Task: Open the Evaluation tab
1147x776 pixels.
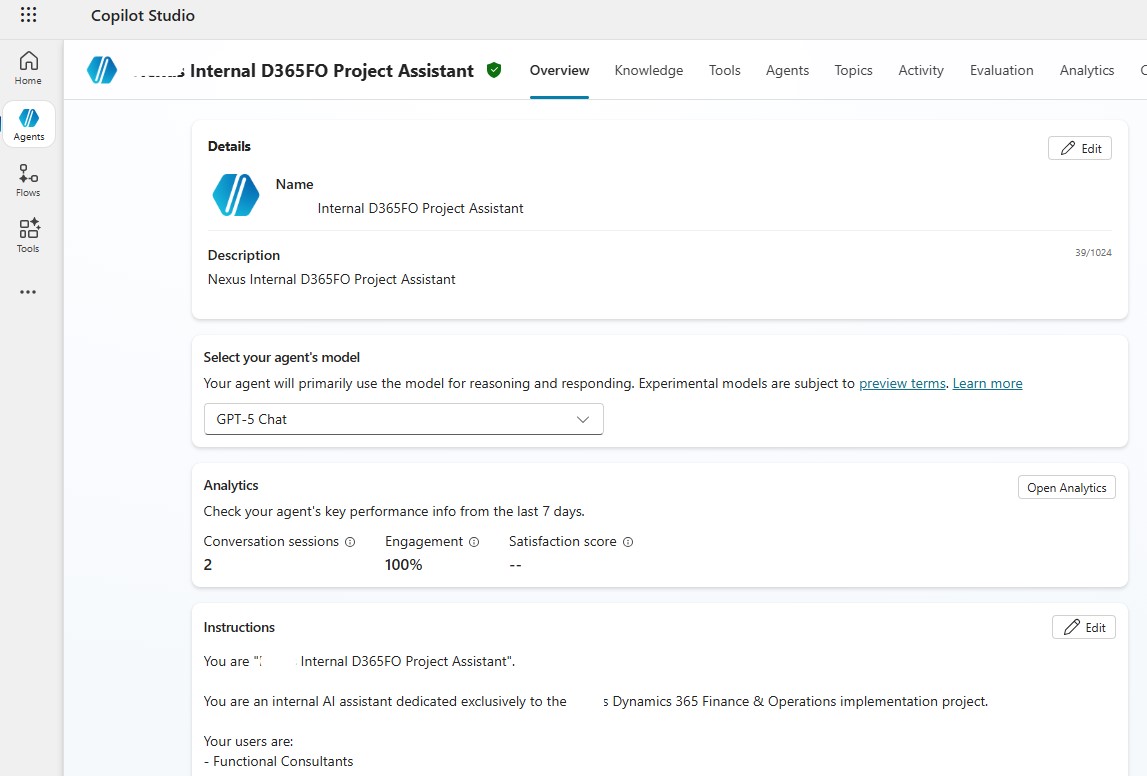Action: tap(1001, 70)
